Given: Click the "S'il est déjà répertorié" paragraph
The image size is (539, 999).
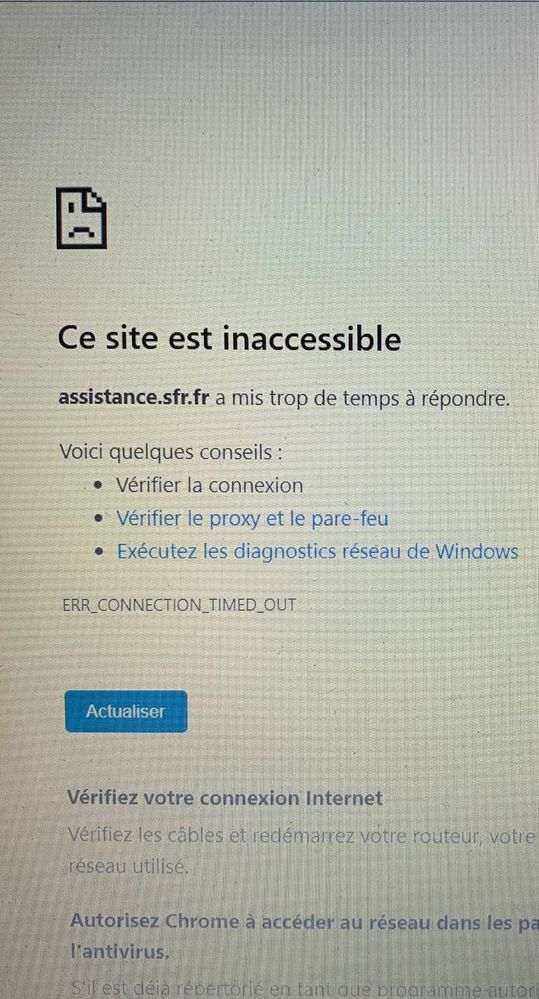Looking at the screenshot, I should point(305,989).
